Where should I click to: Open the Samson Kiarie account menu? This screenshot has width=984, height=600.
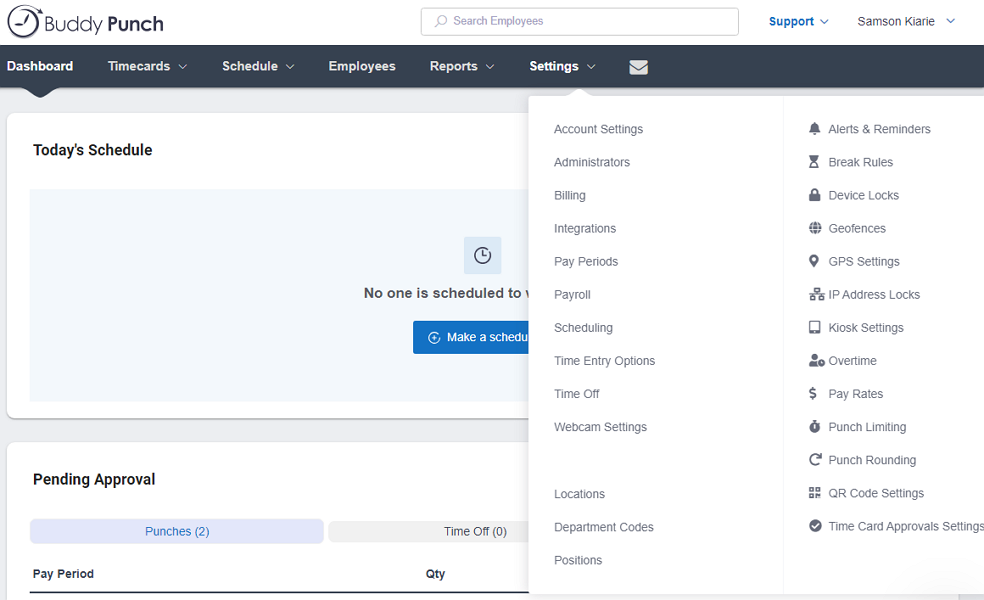click(906, 22)
